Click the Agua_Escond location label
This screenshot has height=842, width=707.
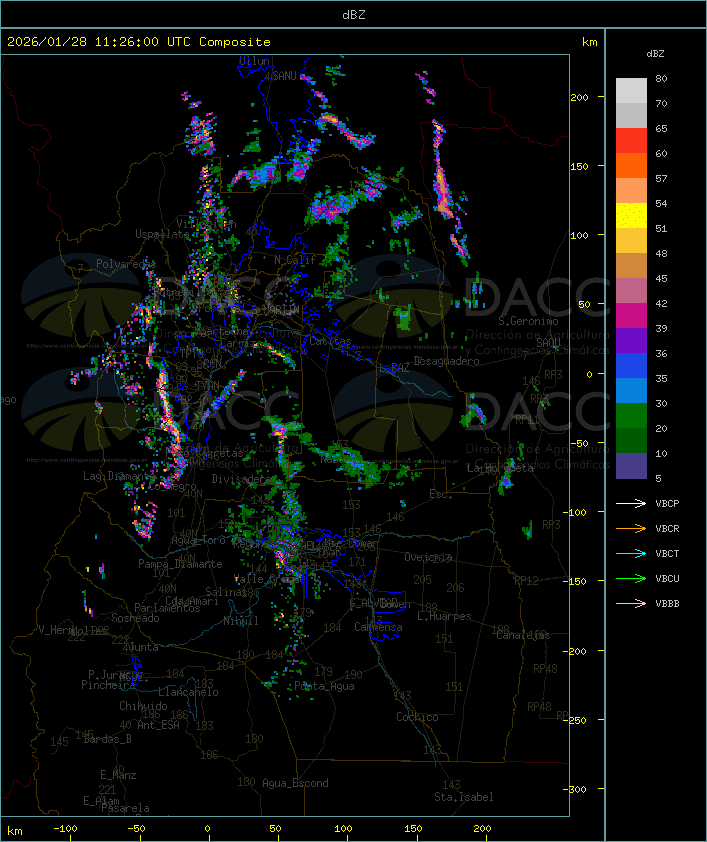[x=295, y=783]
